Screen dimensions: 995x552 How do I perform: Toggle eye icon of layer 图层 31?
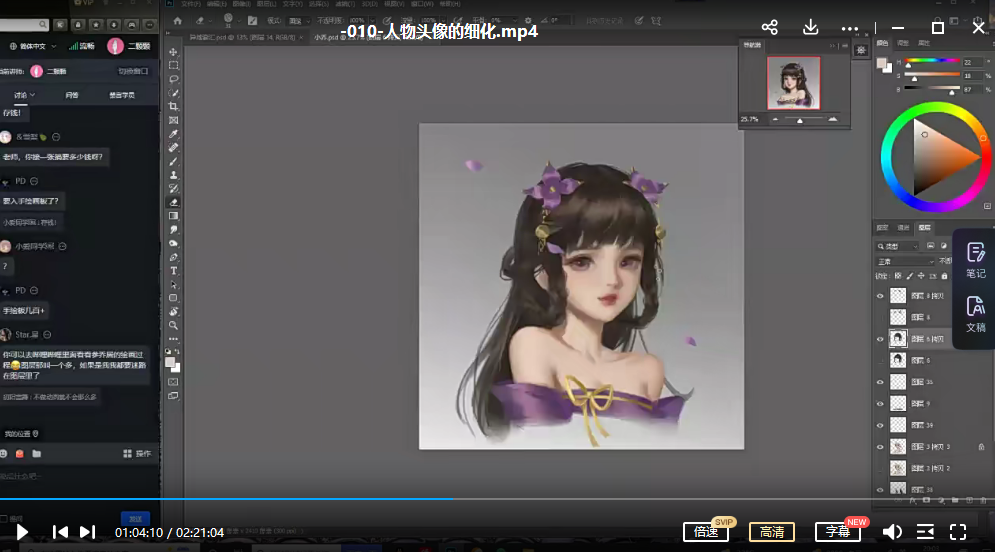pyautogui.click(x=880, y=382)
